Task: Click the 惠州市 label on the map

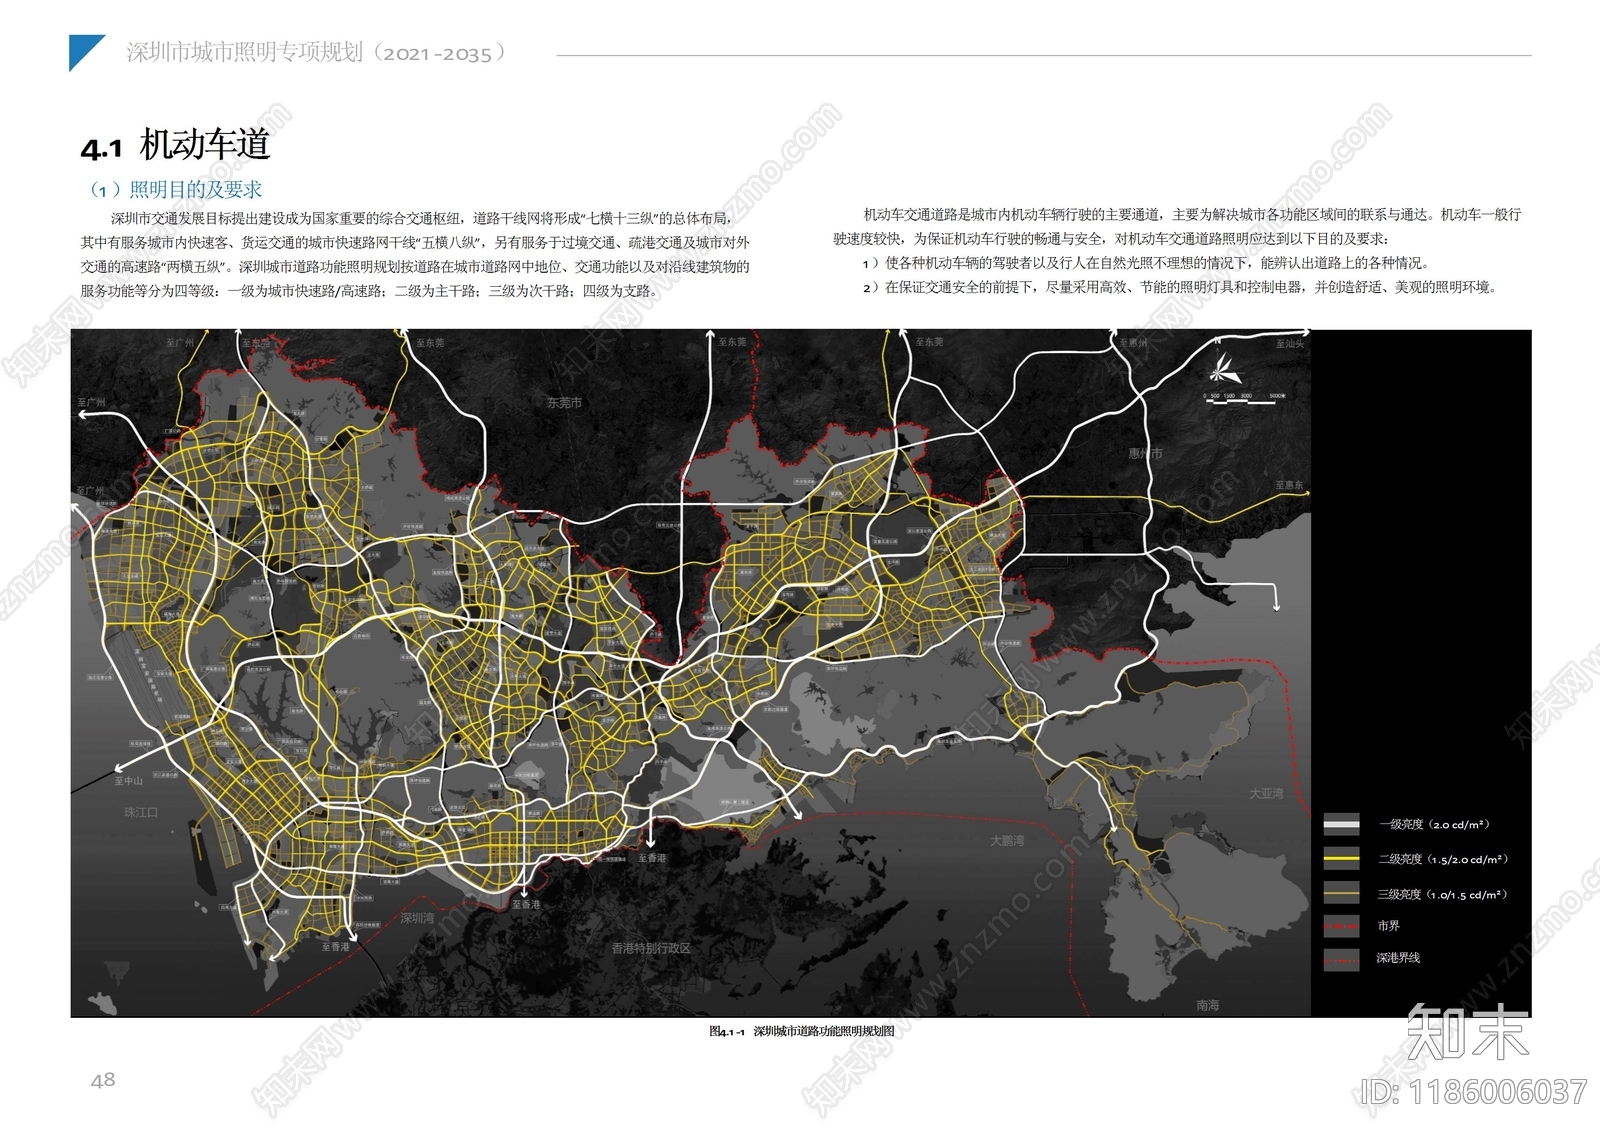Action: pyautogui.click(x=1145, y=454)
